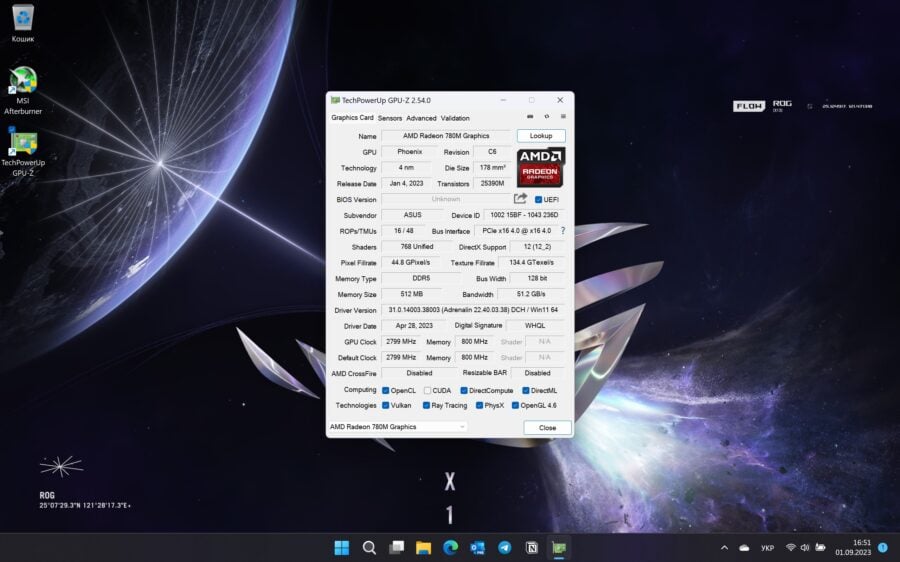Toggle the PhysX checkbox
This screenshot has height=562, width=900.
pyautogui.click(x=479, y=405)
